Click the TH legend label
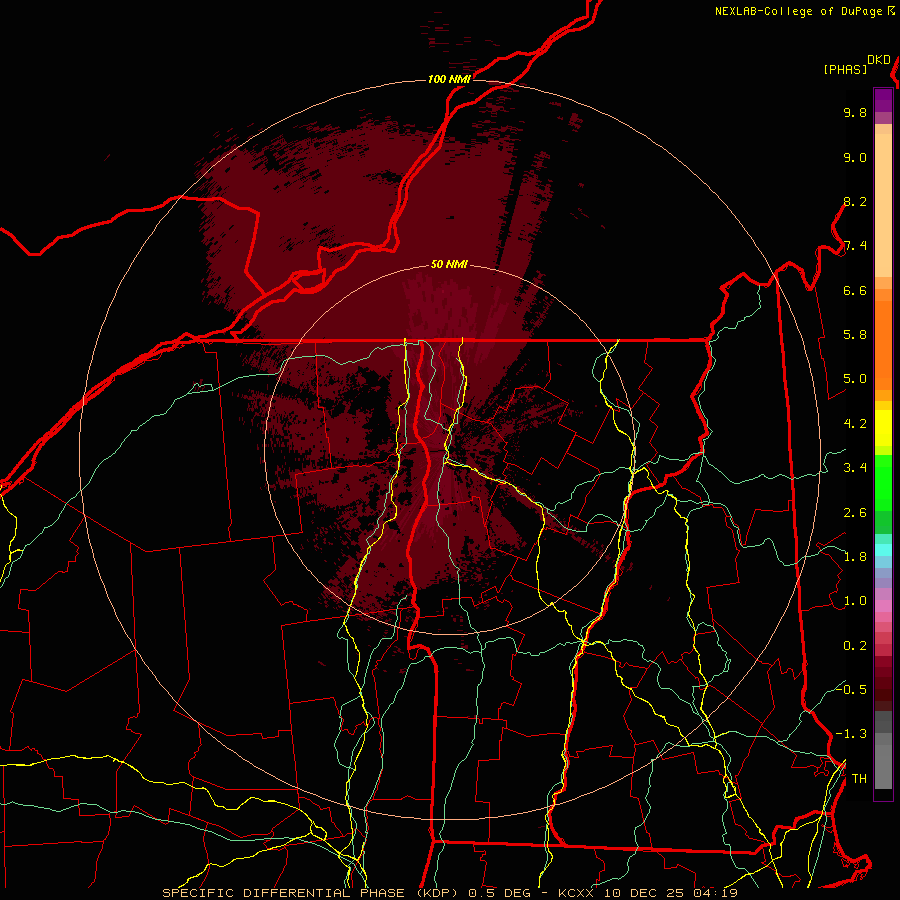This screenshot has width=900, height=900. 859,779
